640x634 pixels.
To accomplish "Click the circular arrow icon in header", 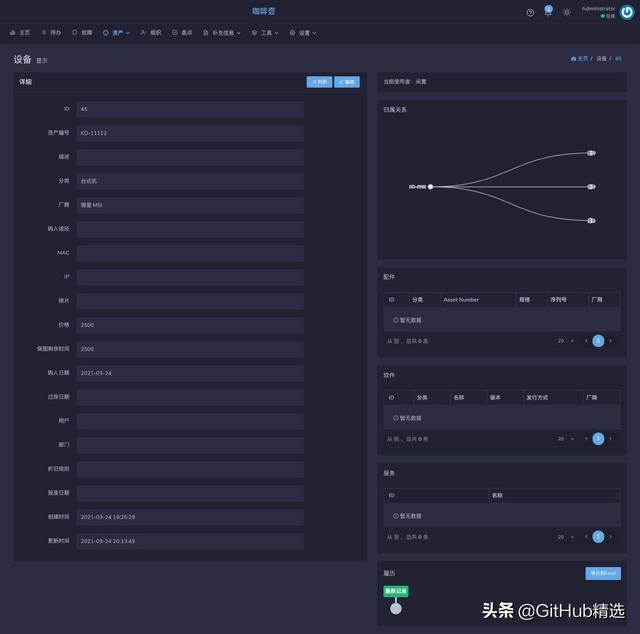I will [x=530, y=13].
